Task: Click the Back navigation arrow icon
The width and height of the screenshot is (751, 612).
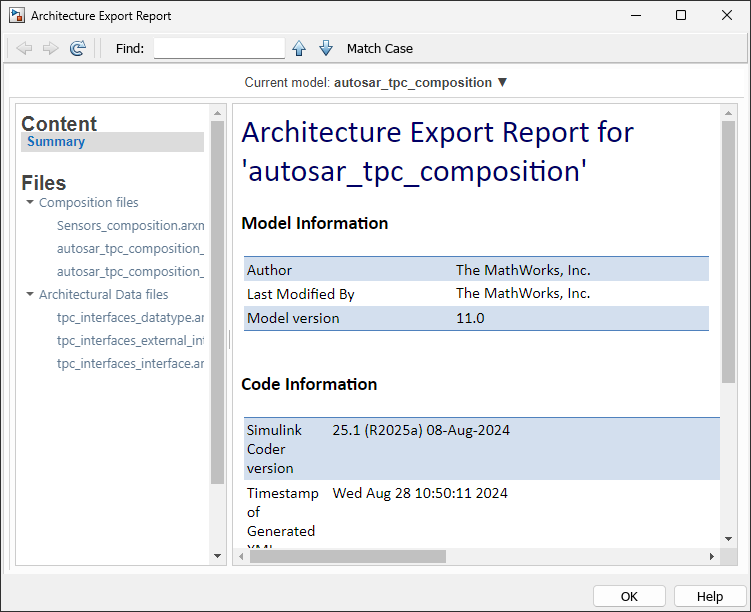Action: click(x=24, y=48)
